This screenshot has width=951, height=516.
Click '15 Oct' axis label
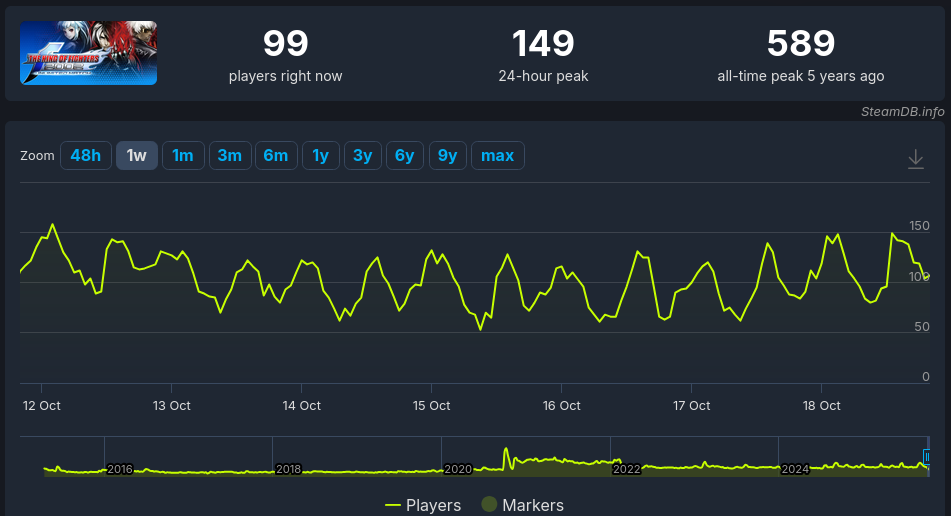coord(431,406)
